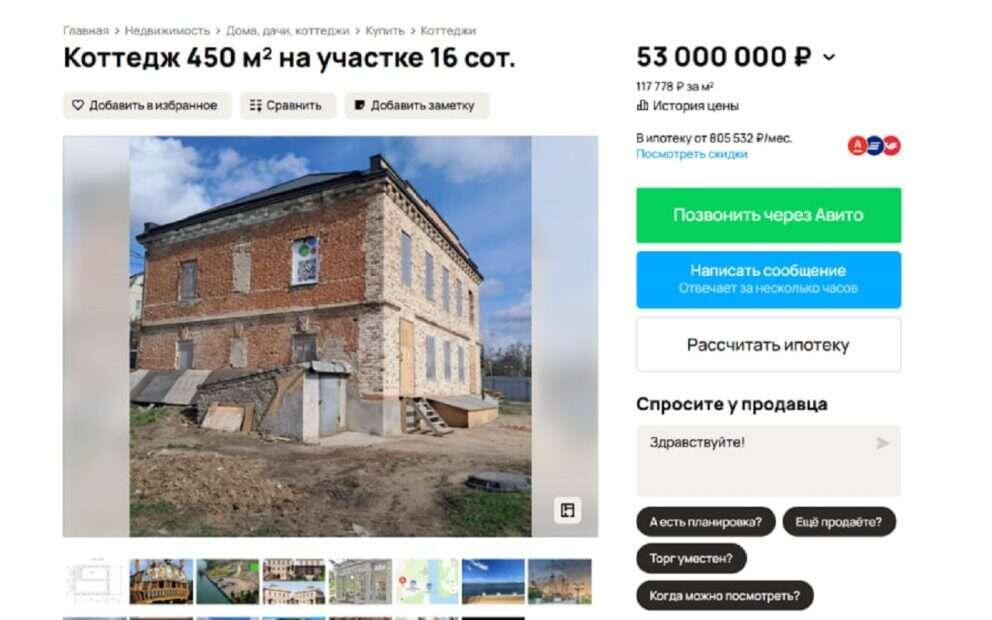Go to the Главная breadcrumb

tap(86, 30)
